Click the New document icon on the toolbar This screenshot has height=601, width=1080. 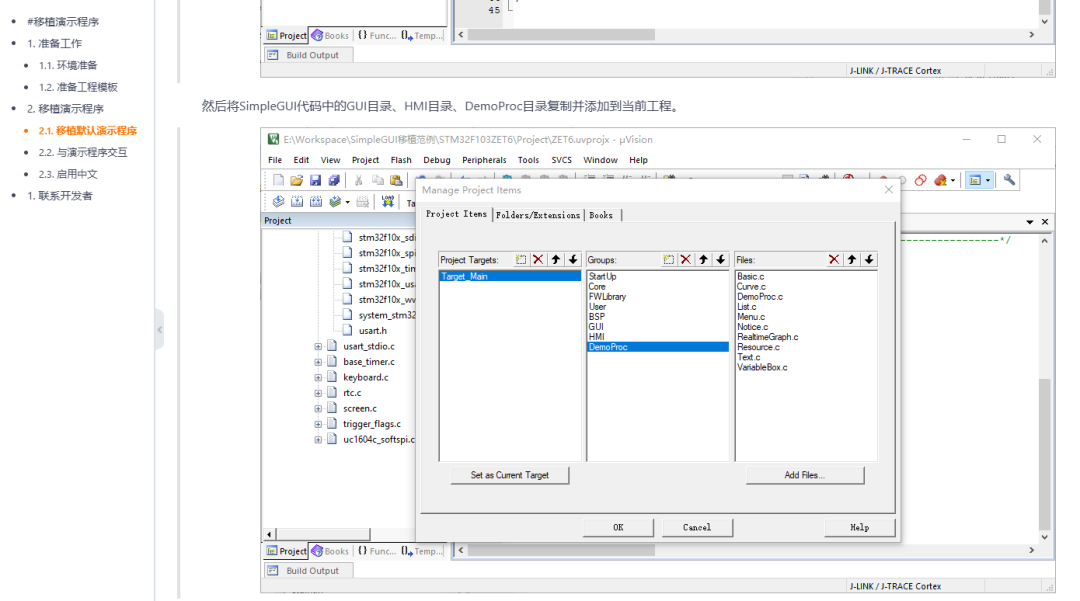[x=277, y=179]
